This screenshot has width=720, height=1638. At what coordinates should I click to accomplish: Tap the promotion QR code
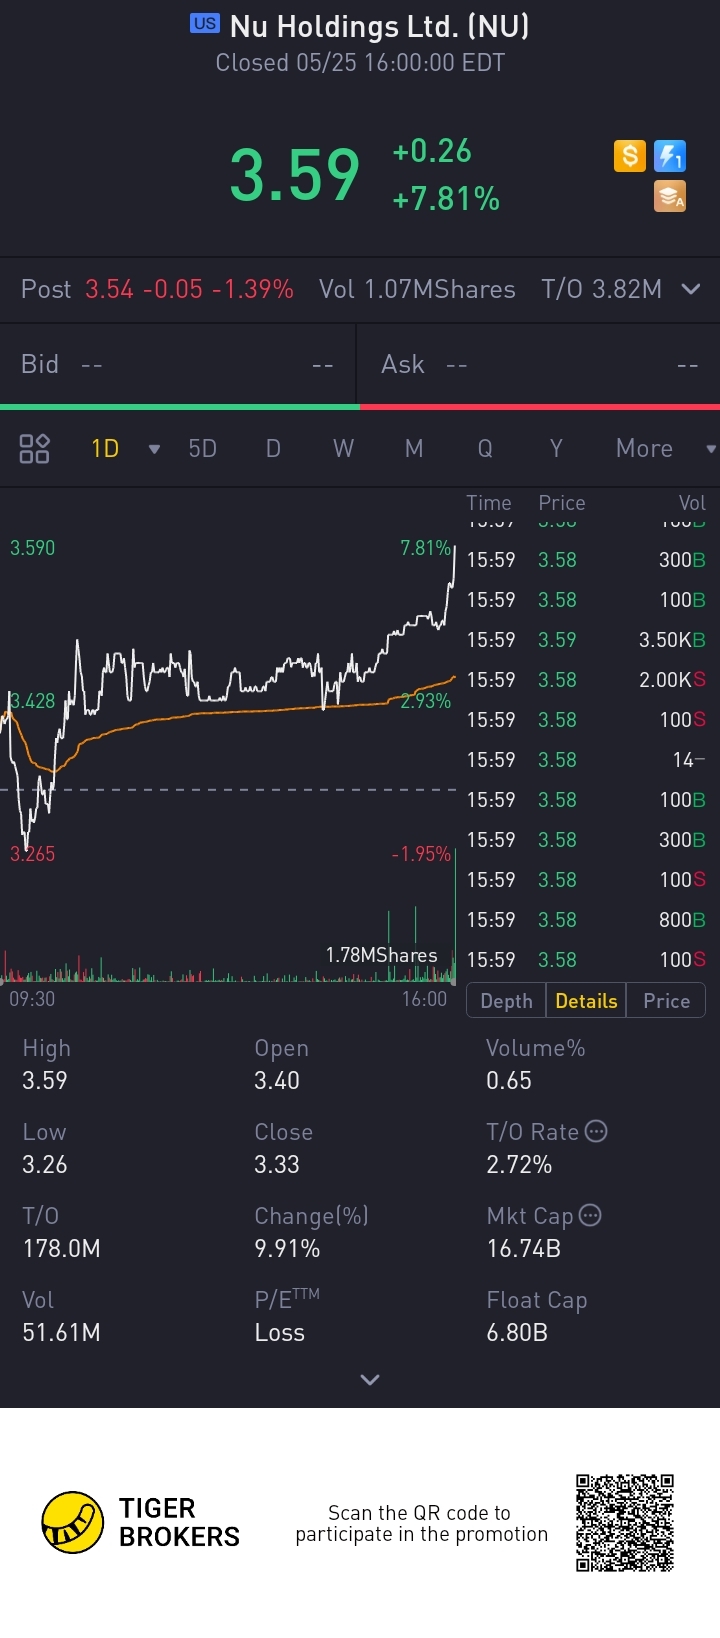(625, 1522)
